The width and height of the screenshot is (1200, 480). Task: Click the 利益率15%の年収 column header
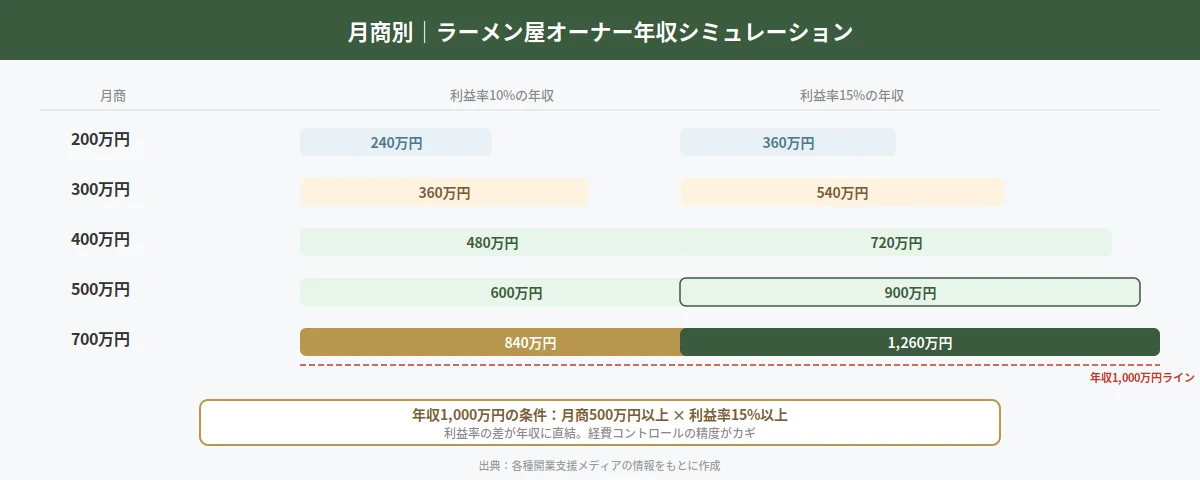coord(852,96)
